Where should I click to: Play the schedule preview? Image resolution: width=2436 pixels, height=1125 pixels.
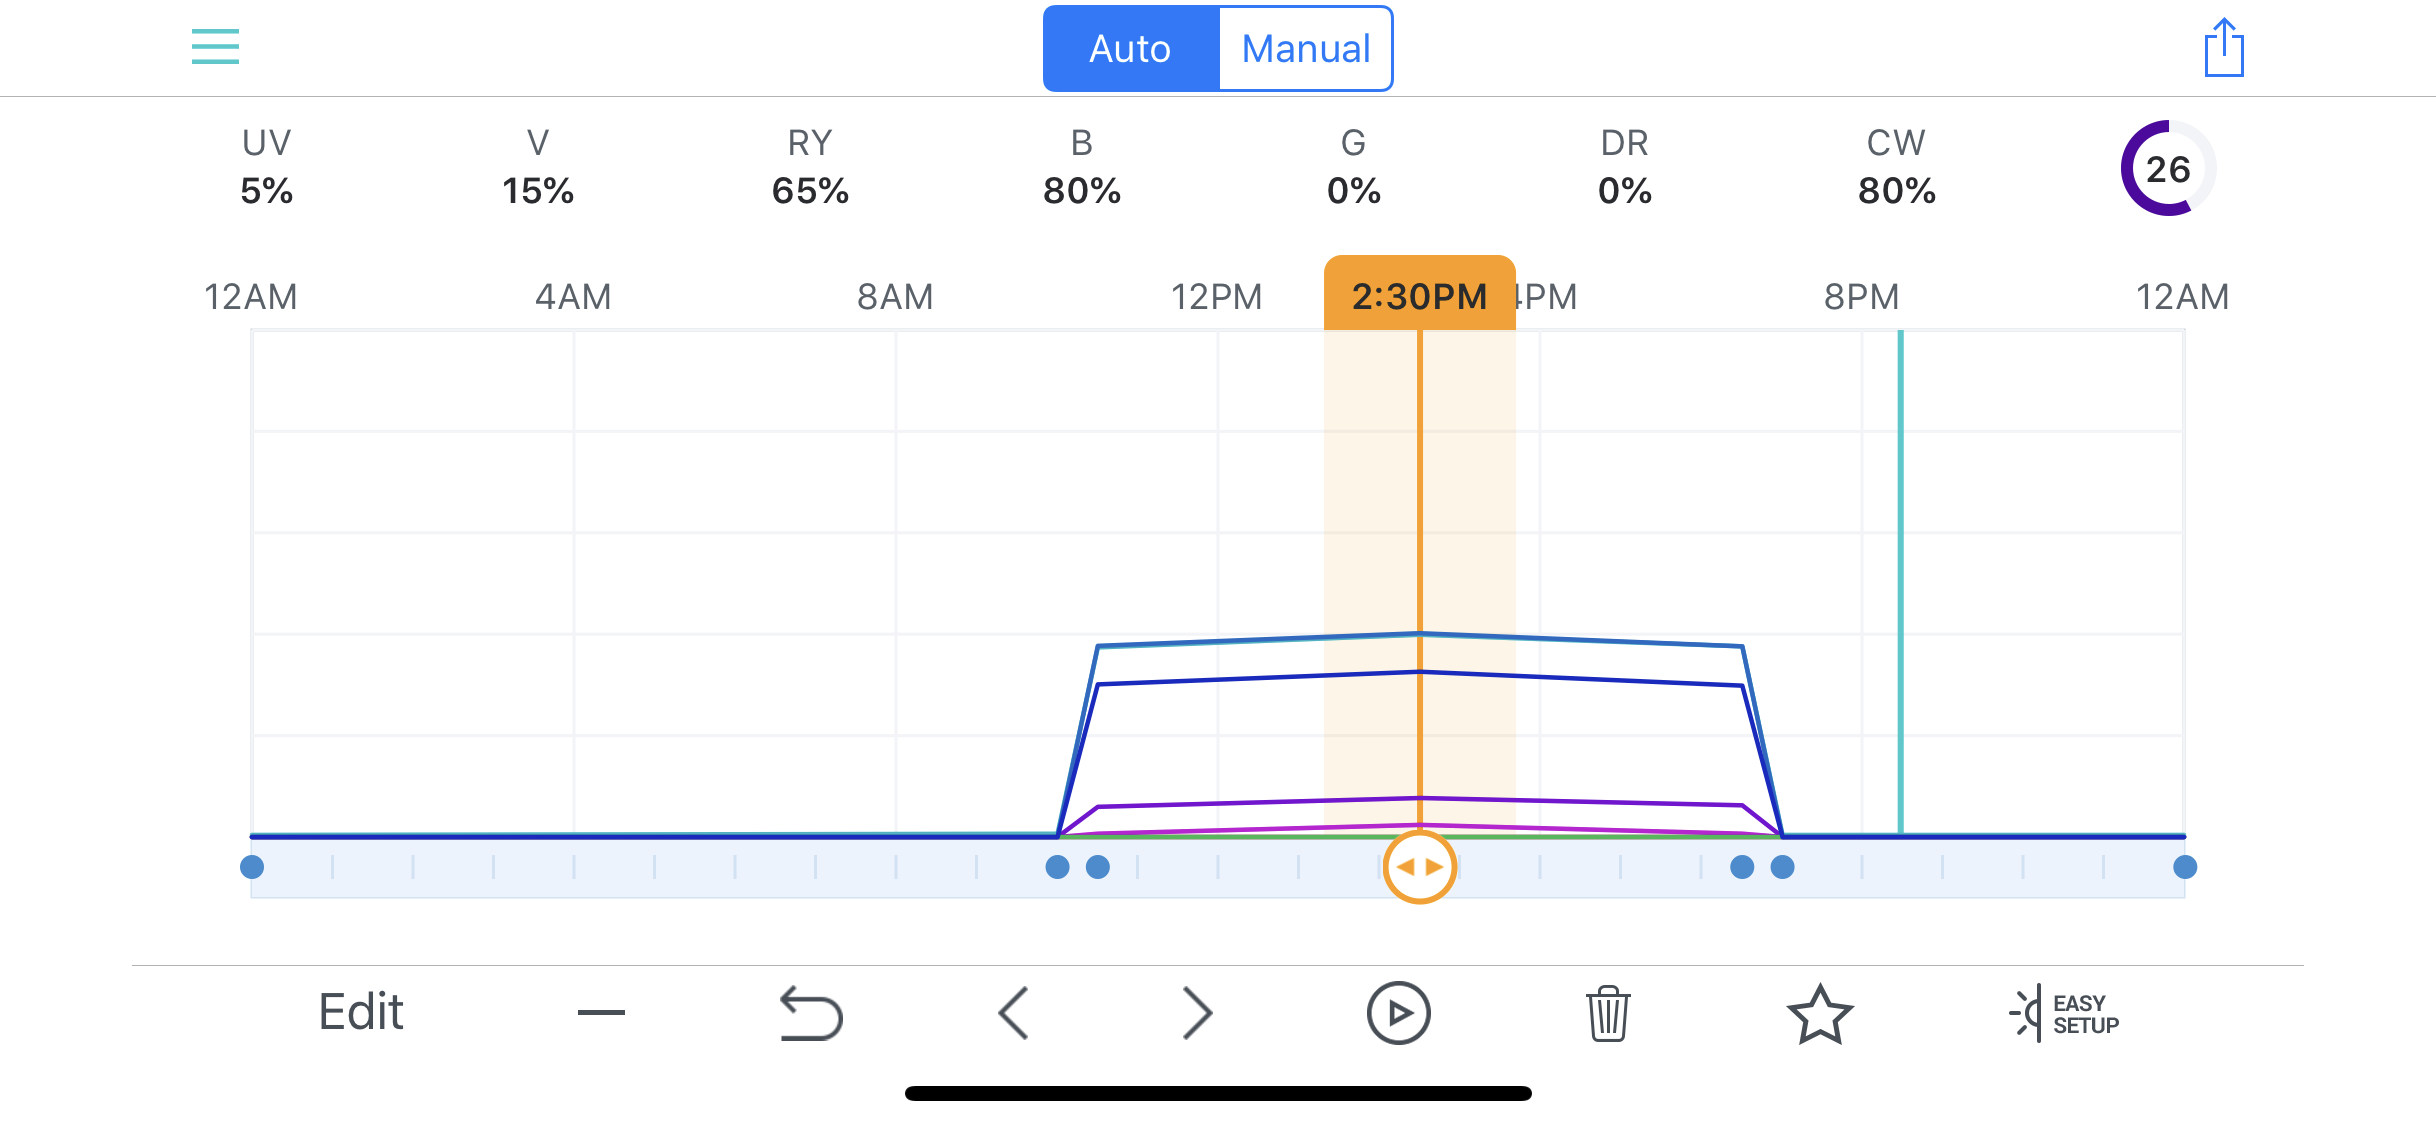tap(1398, 1013)
